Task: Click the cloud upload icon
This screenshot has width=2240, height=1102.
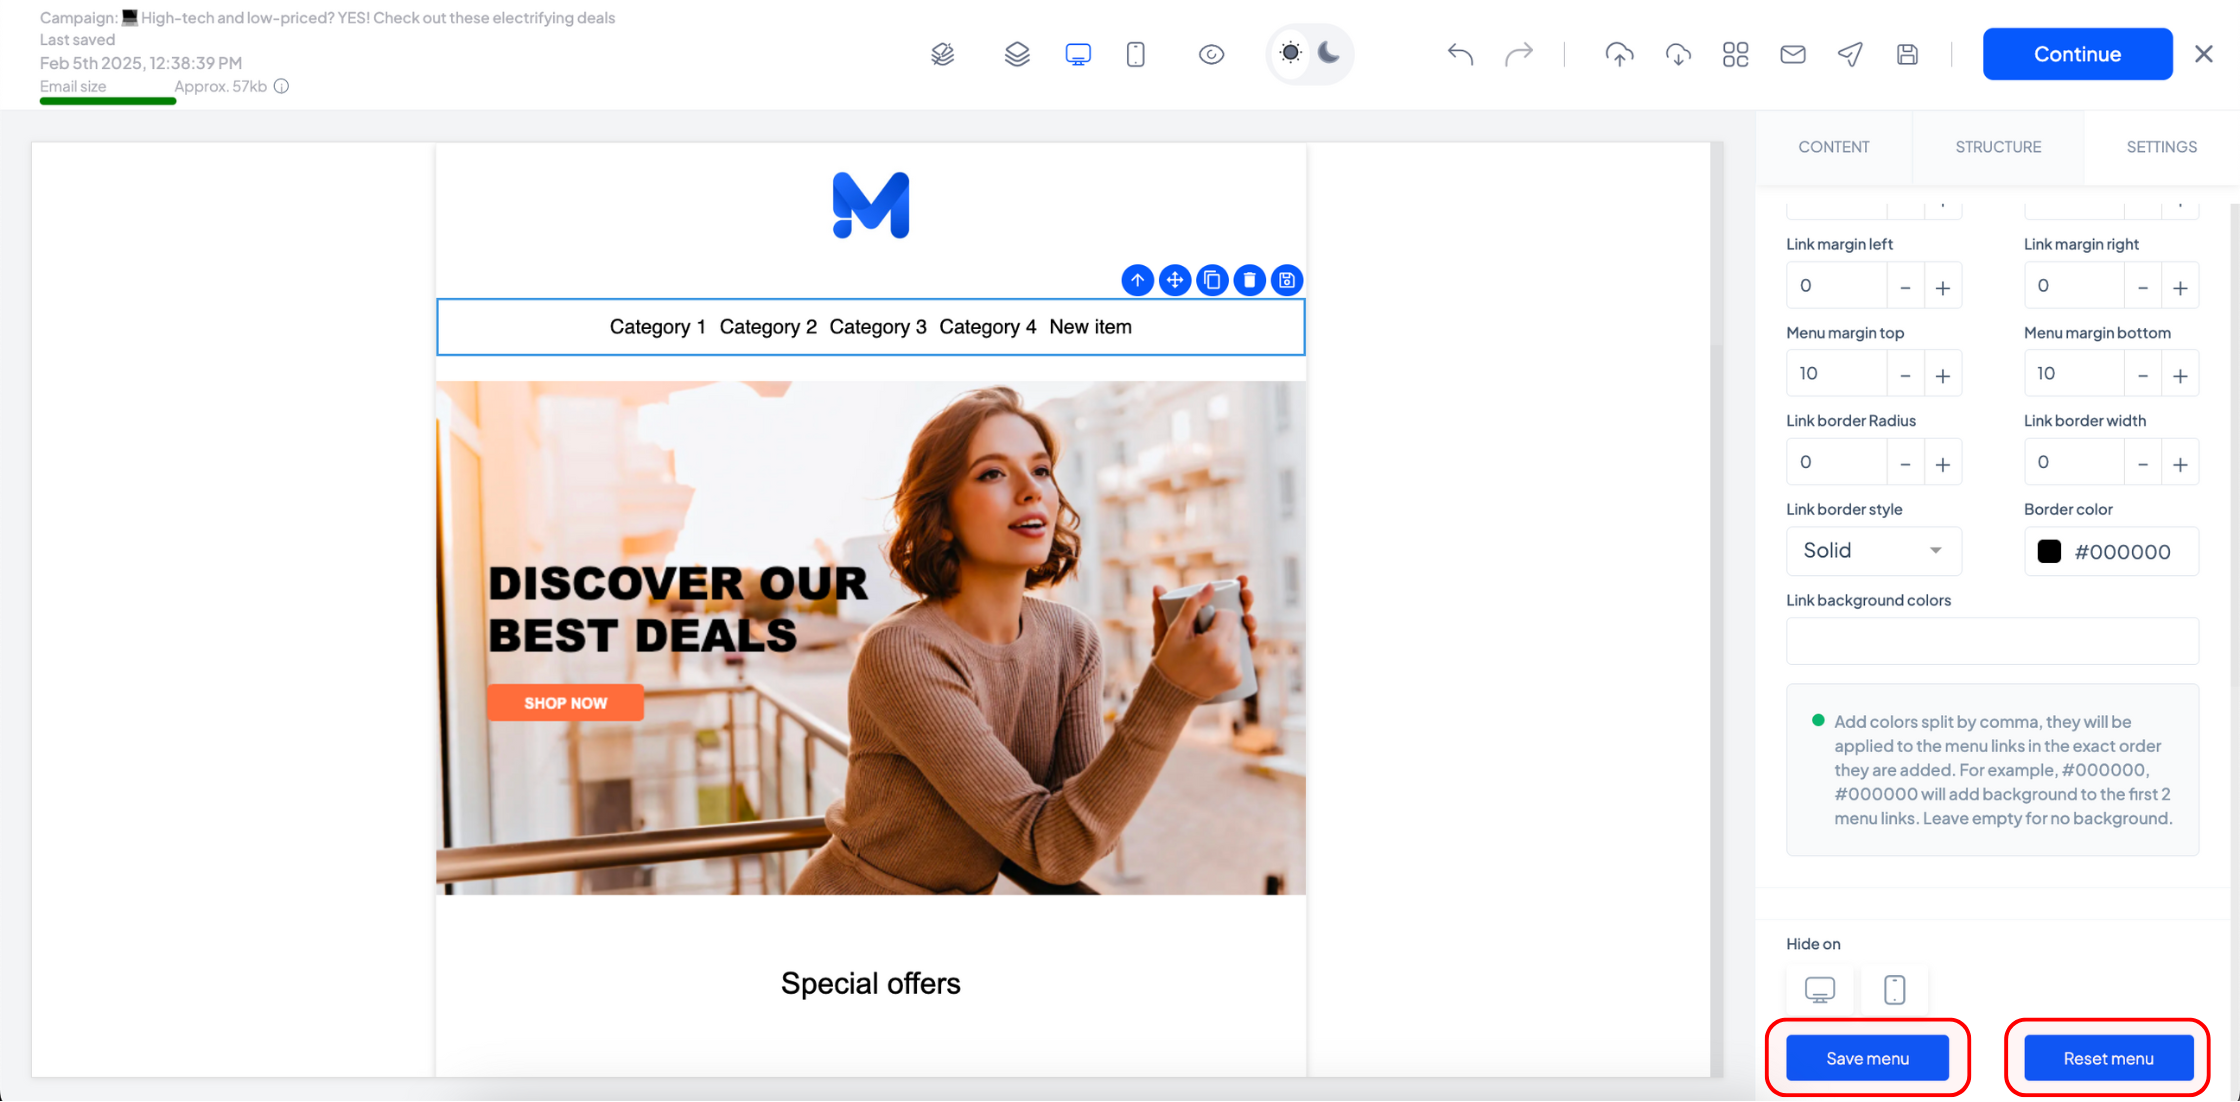Action: point(1619,54)
